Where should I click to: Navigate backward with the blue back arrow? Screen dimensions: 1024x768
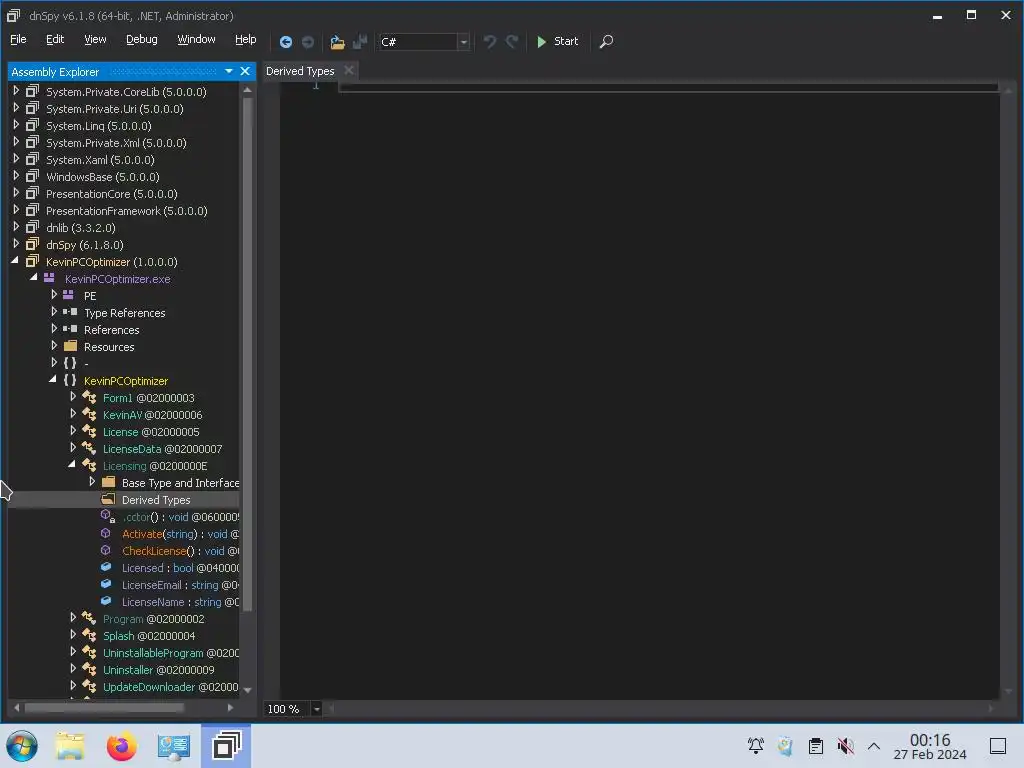coord(285,42)
